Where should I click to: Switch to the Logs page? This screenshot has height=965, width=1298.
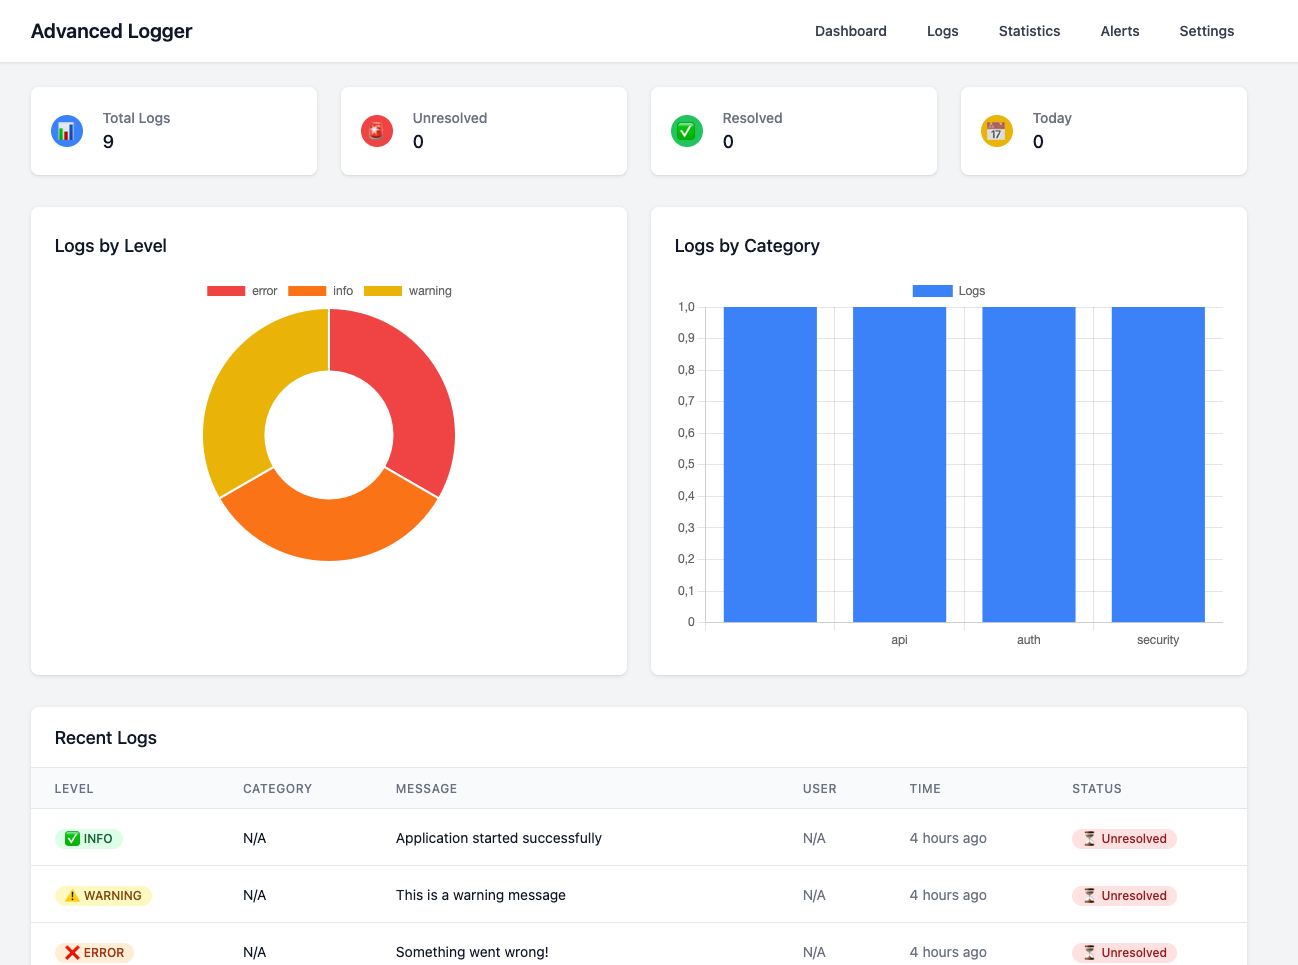[x=942, y=31]
